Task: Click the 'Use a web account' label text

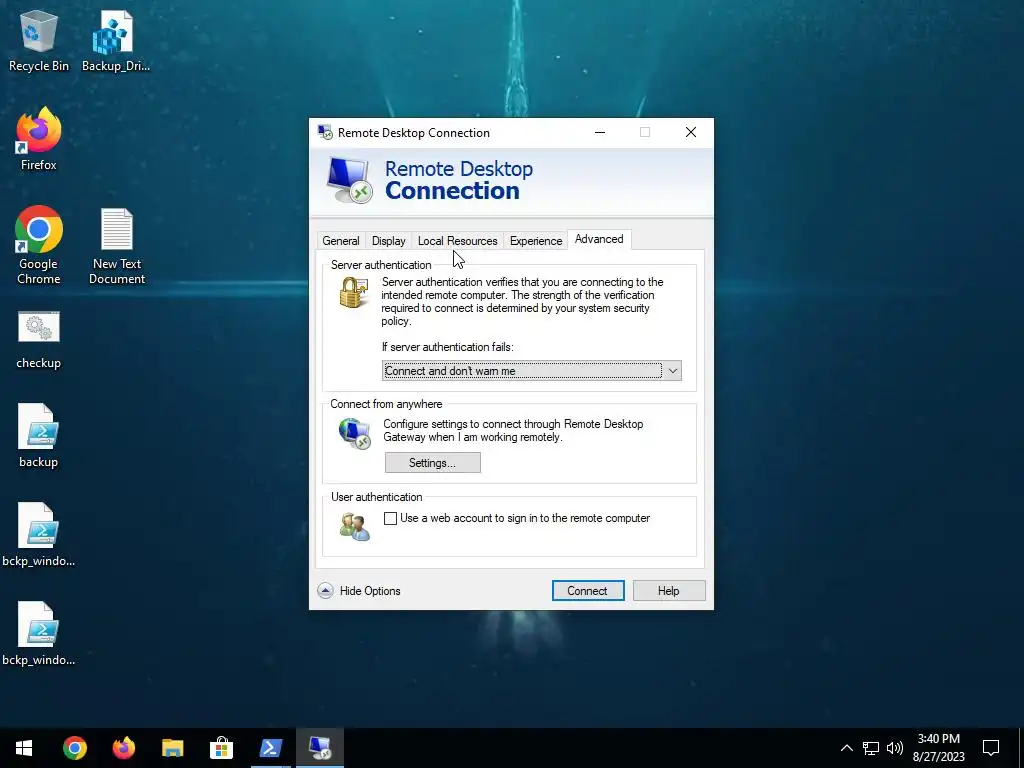Action: point(525,519)
